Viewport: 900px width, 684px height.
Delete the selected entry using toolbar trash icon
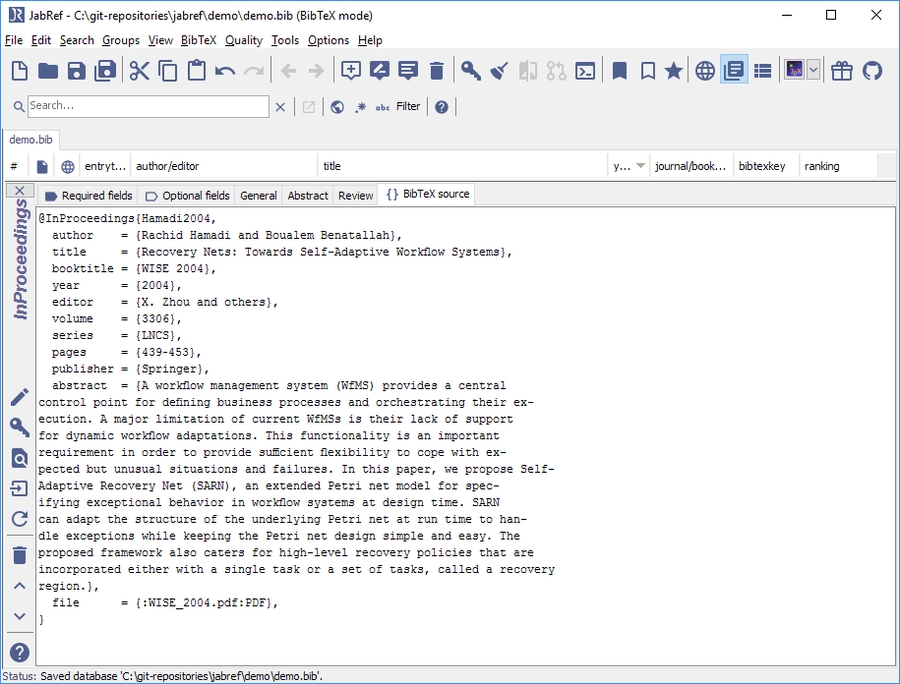click(435, 70)
